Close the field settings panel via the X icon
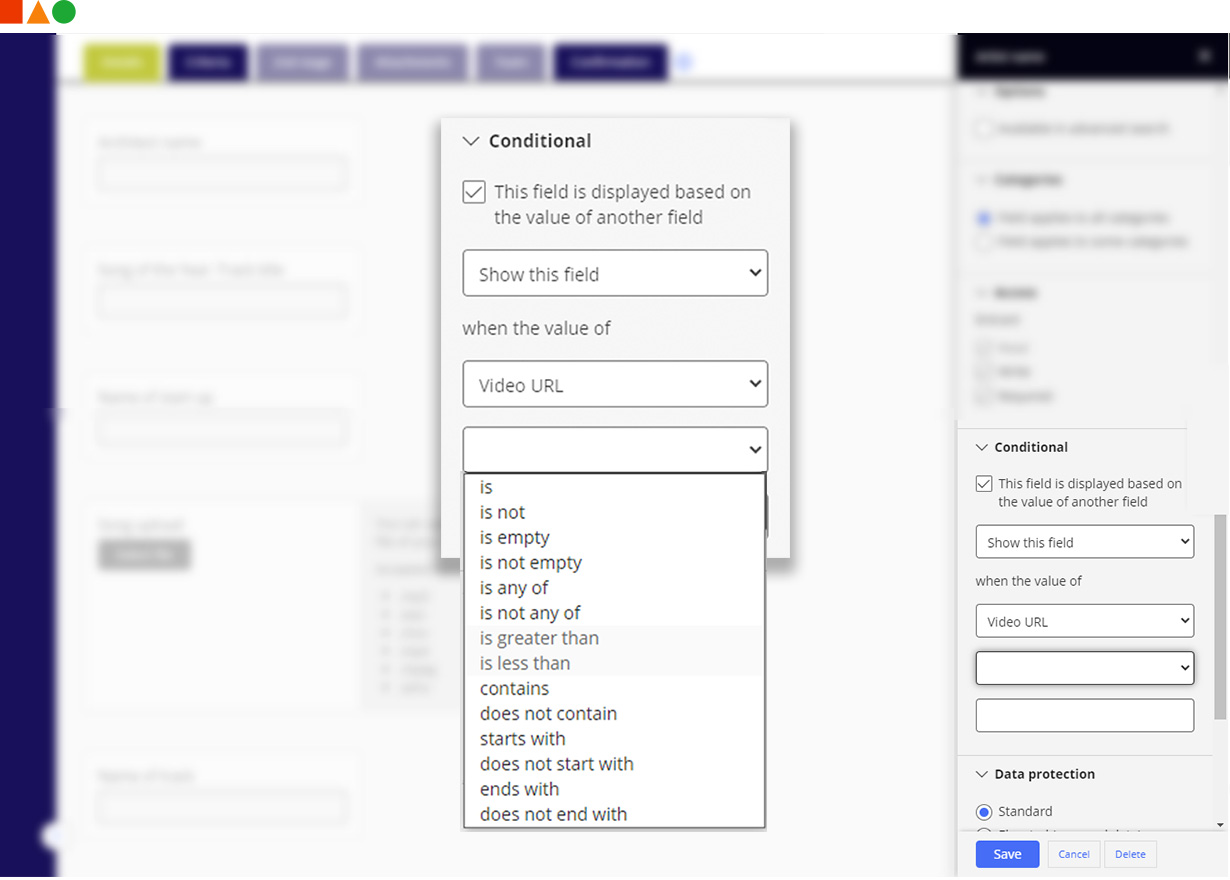Viewport: 1230px width, 880px height. click(1203, 56)
